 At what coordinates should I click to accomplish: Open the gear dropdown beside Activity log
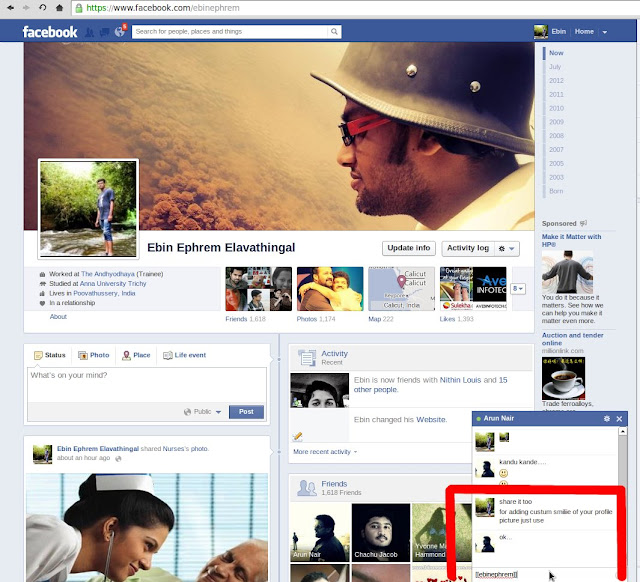tap(507, 248)
